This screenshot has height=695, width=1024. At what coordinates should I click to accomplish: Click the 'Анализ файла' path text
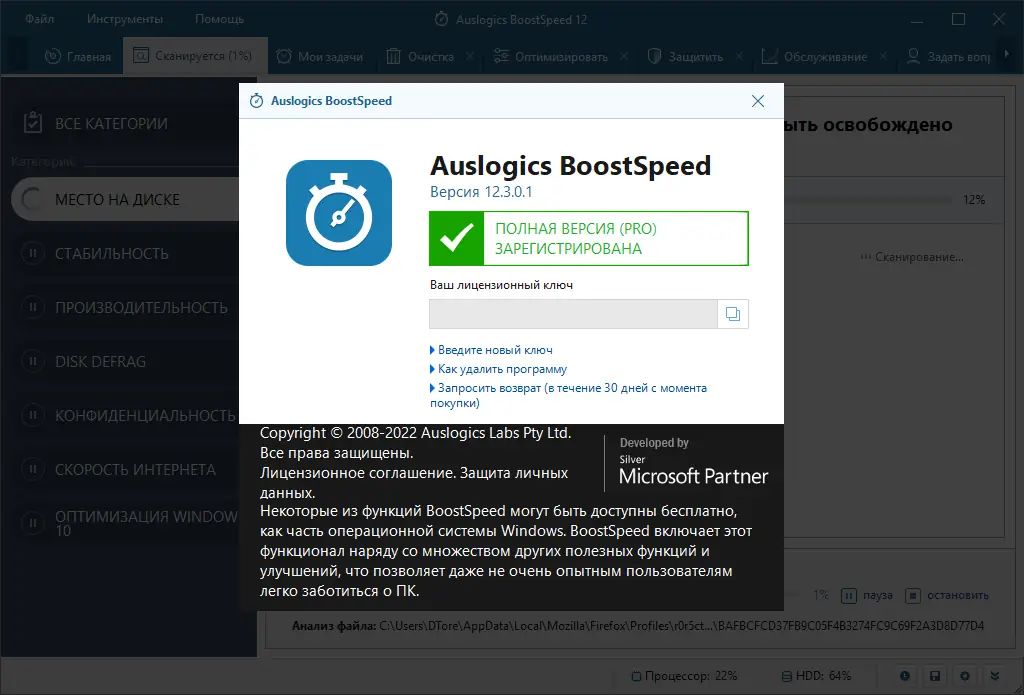pos(637,626)
